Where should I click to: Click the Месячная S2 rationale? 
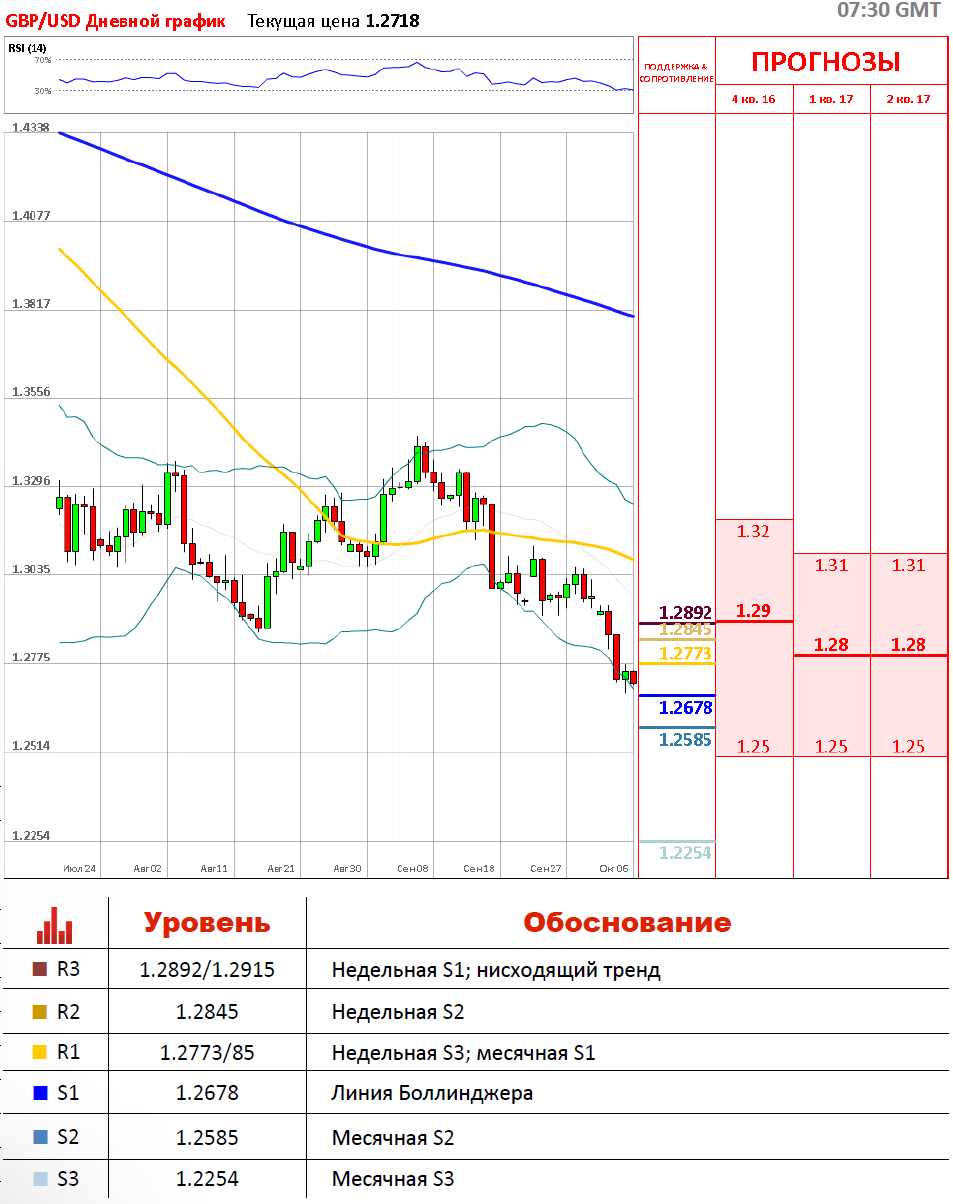(393, 1137)
